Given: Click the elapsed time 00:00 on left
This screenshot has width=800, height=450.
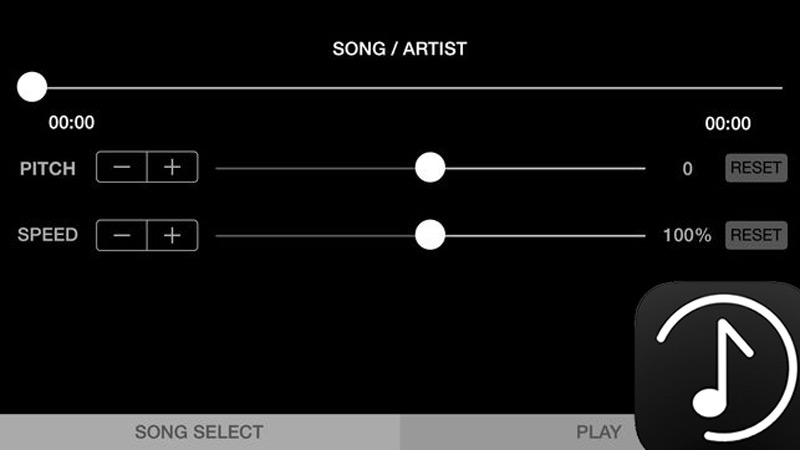Looking at the screenshot, I should [x=72, y=123].
